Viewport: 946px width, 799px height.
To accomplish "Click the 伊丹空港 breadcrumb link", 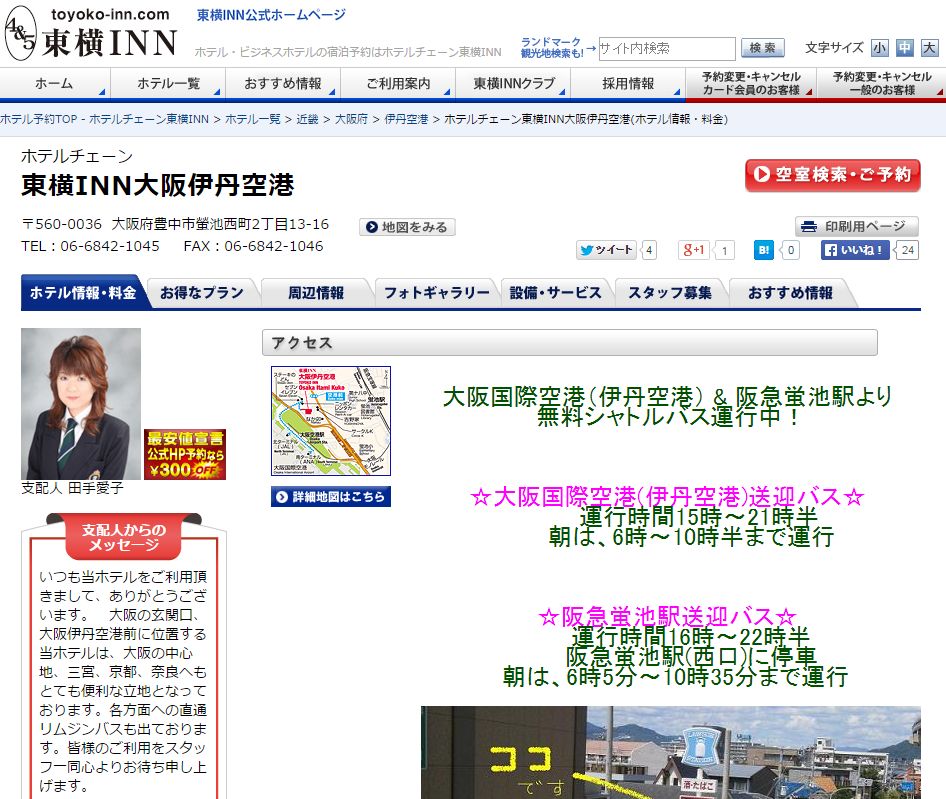I will coord(406,119).
